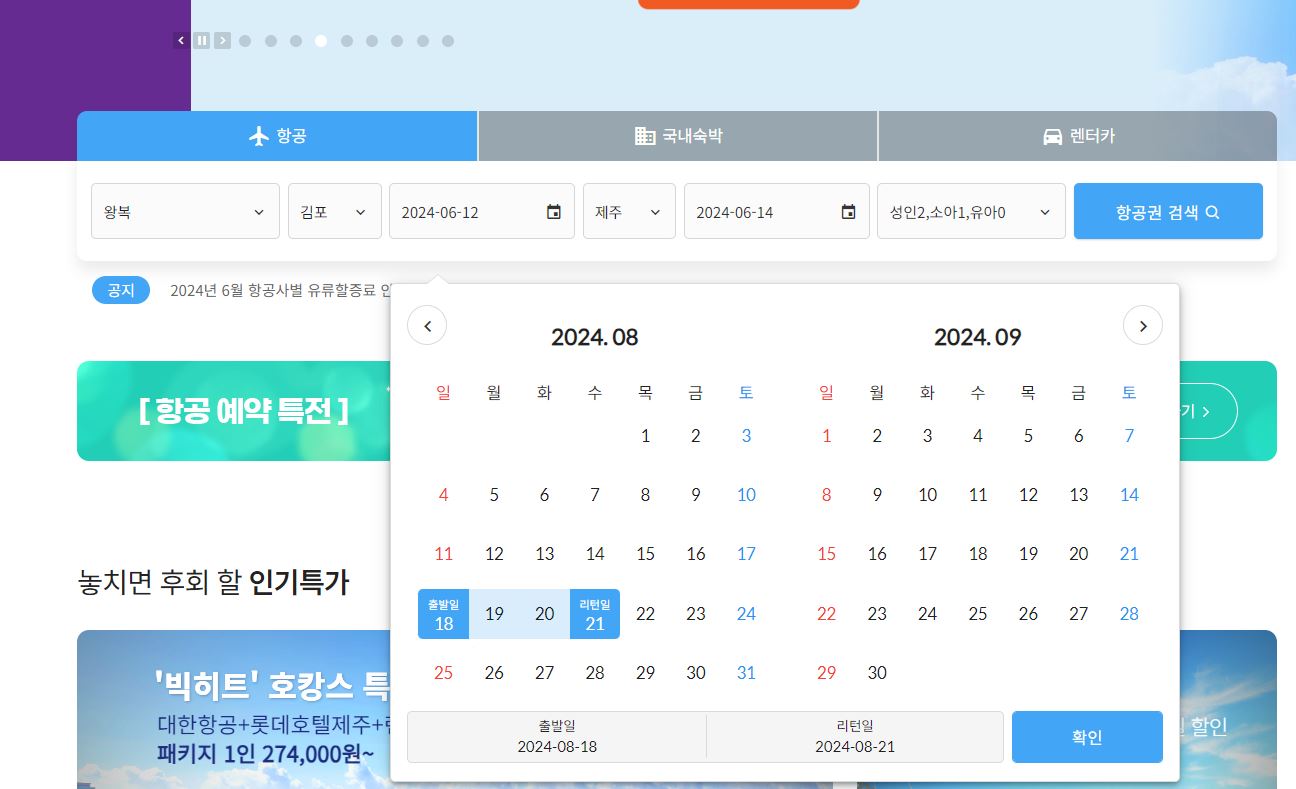Click the 확인 button in the calendar
This screenshot has height=789, width=1296.
click(x=1087, y=737)
